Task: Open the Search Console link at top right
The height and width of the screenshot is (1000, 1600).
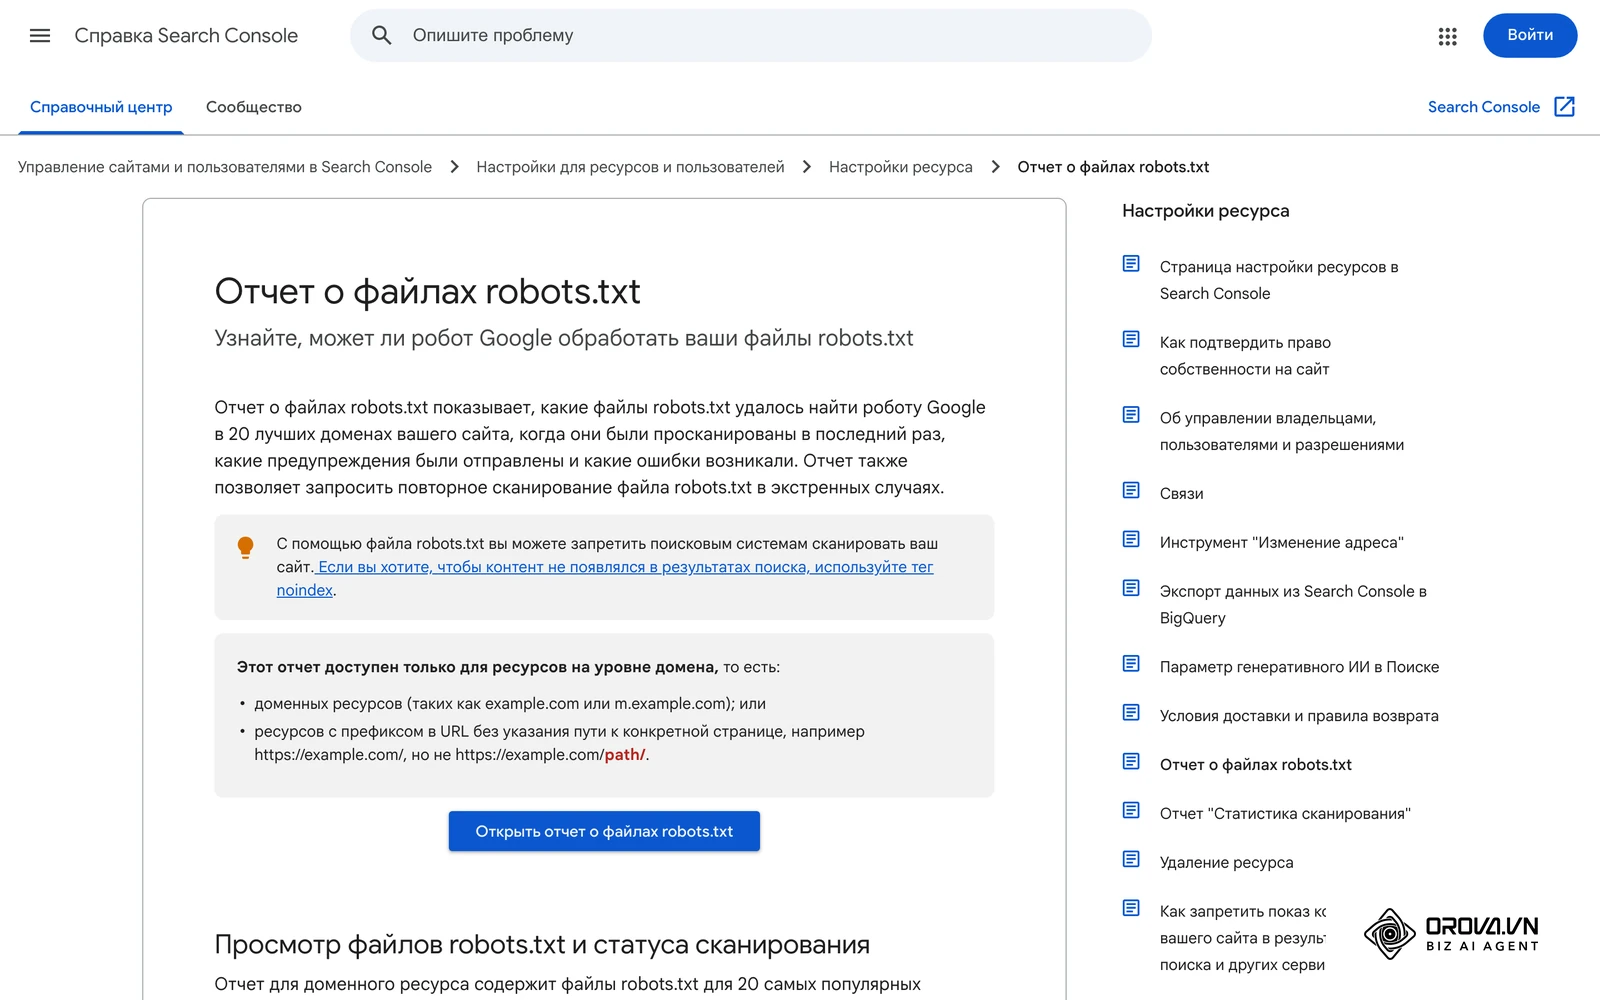Action: [x=1483, y=107]
